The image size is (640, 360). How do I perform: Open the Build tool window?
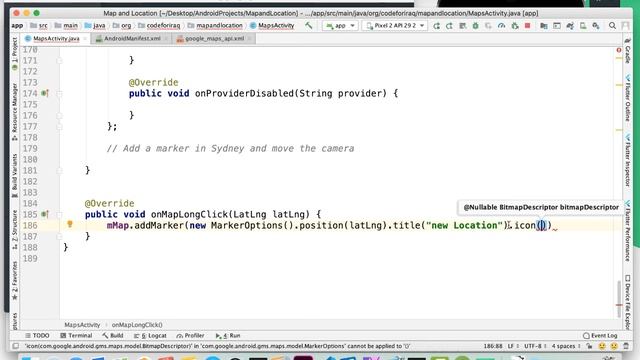[x=113, y=336]
